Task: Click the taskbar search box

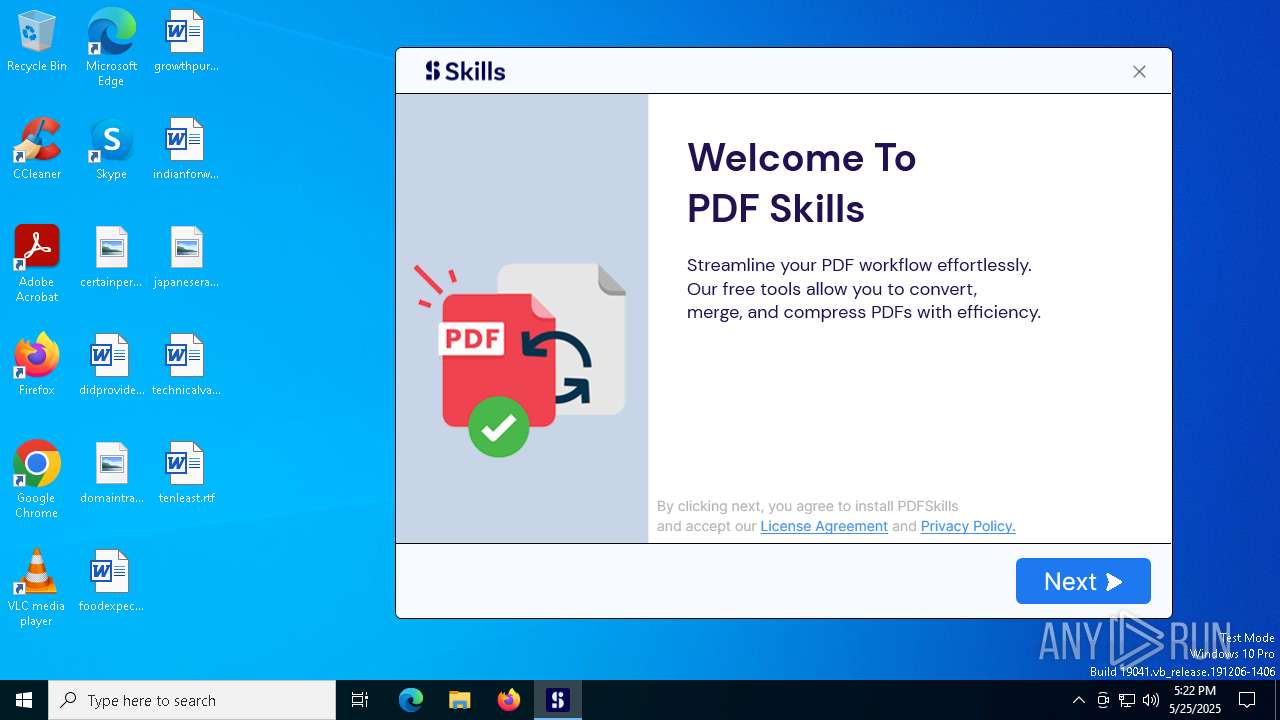Action: (x=192, y=700)
